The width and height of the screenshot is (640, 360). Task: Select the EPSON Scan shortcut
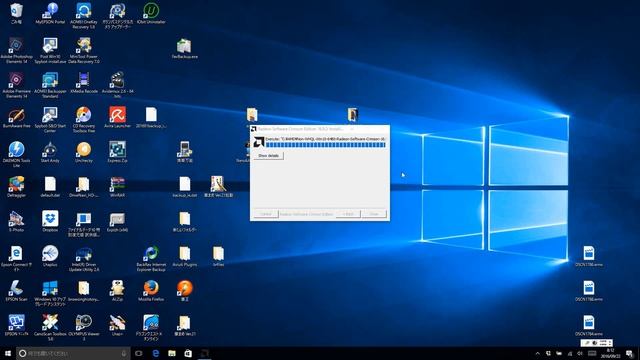pyautogui.click(x=16, y=291)
